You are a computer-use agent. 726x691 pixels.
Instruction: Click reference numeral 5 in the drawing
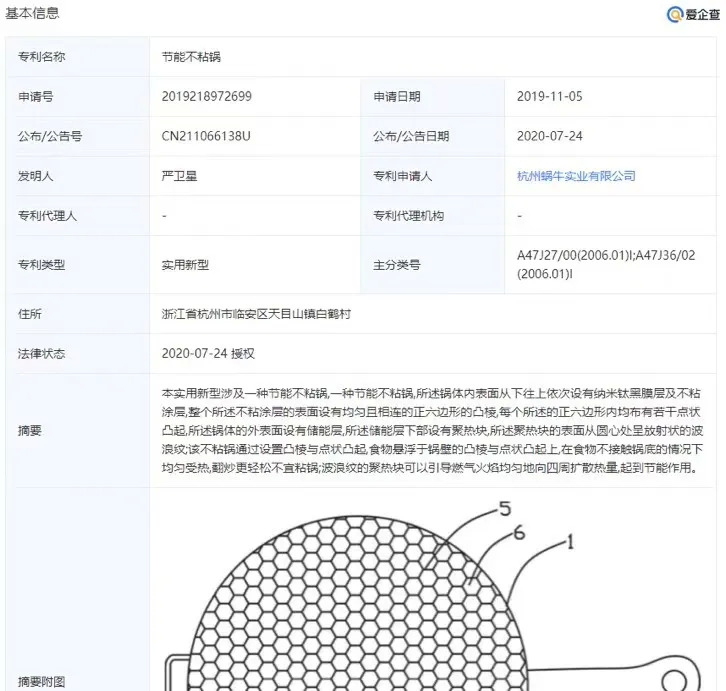point(505,509)
